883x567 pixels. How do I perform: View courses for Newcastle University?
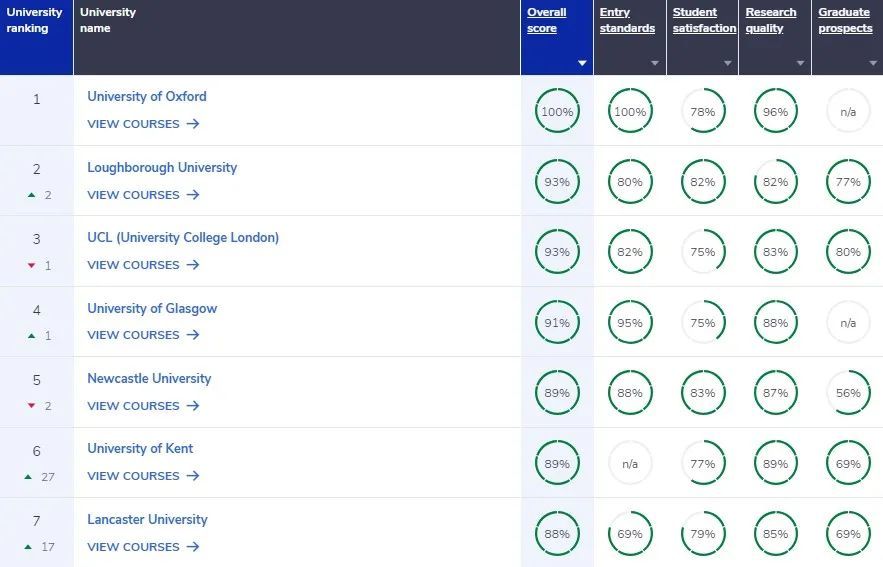coord(144,406)
